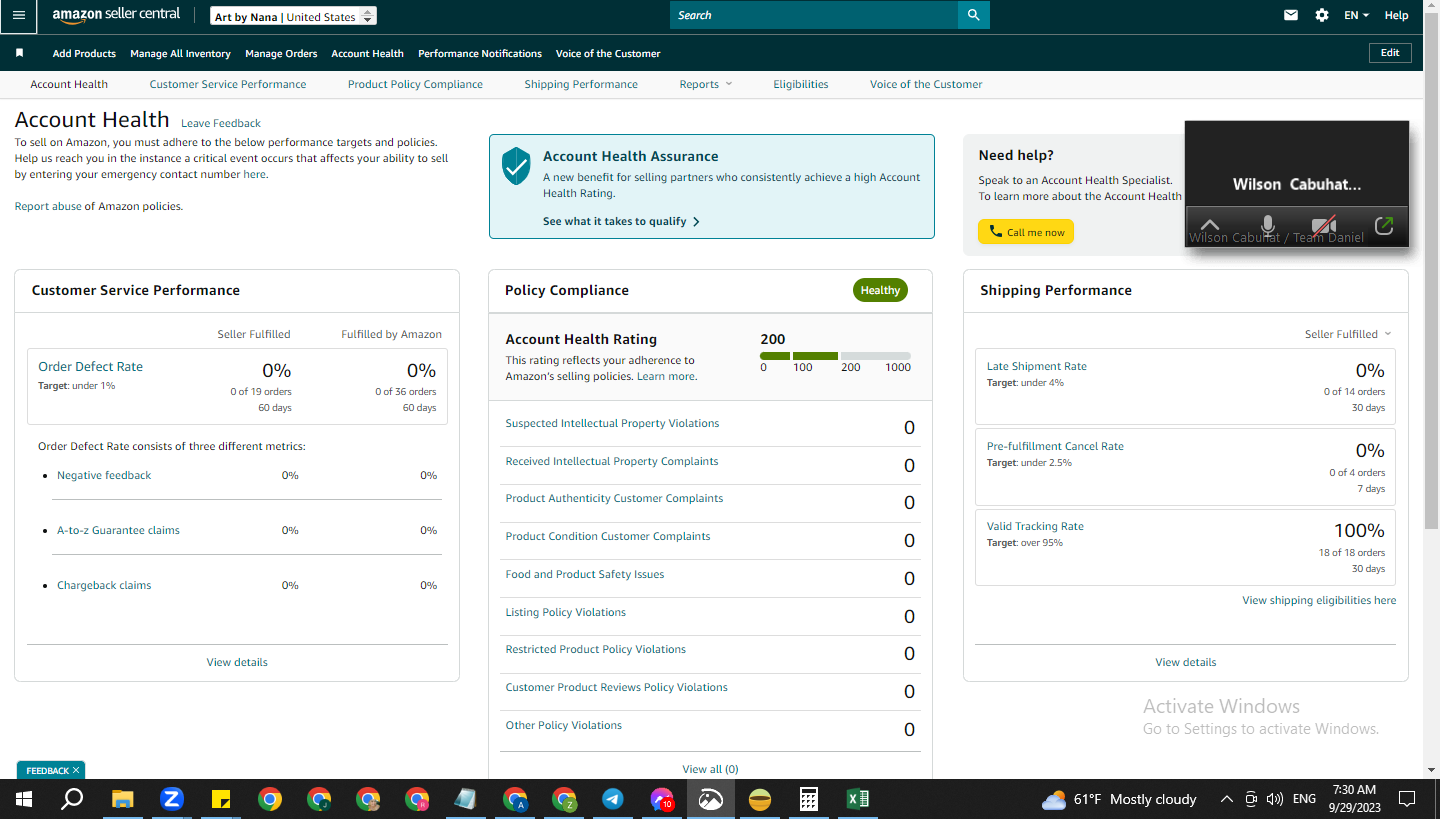Switch to Shipping Performance tab
The height and width of the screenshot is (819, 1440).
coord(581,84)
